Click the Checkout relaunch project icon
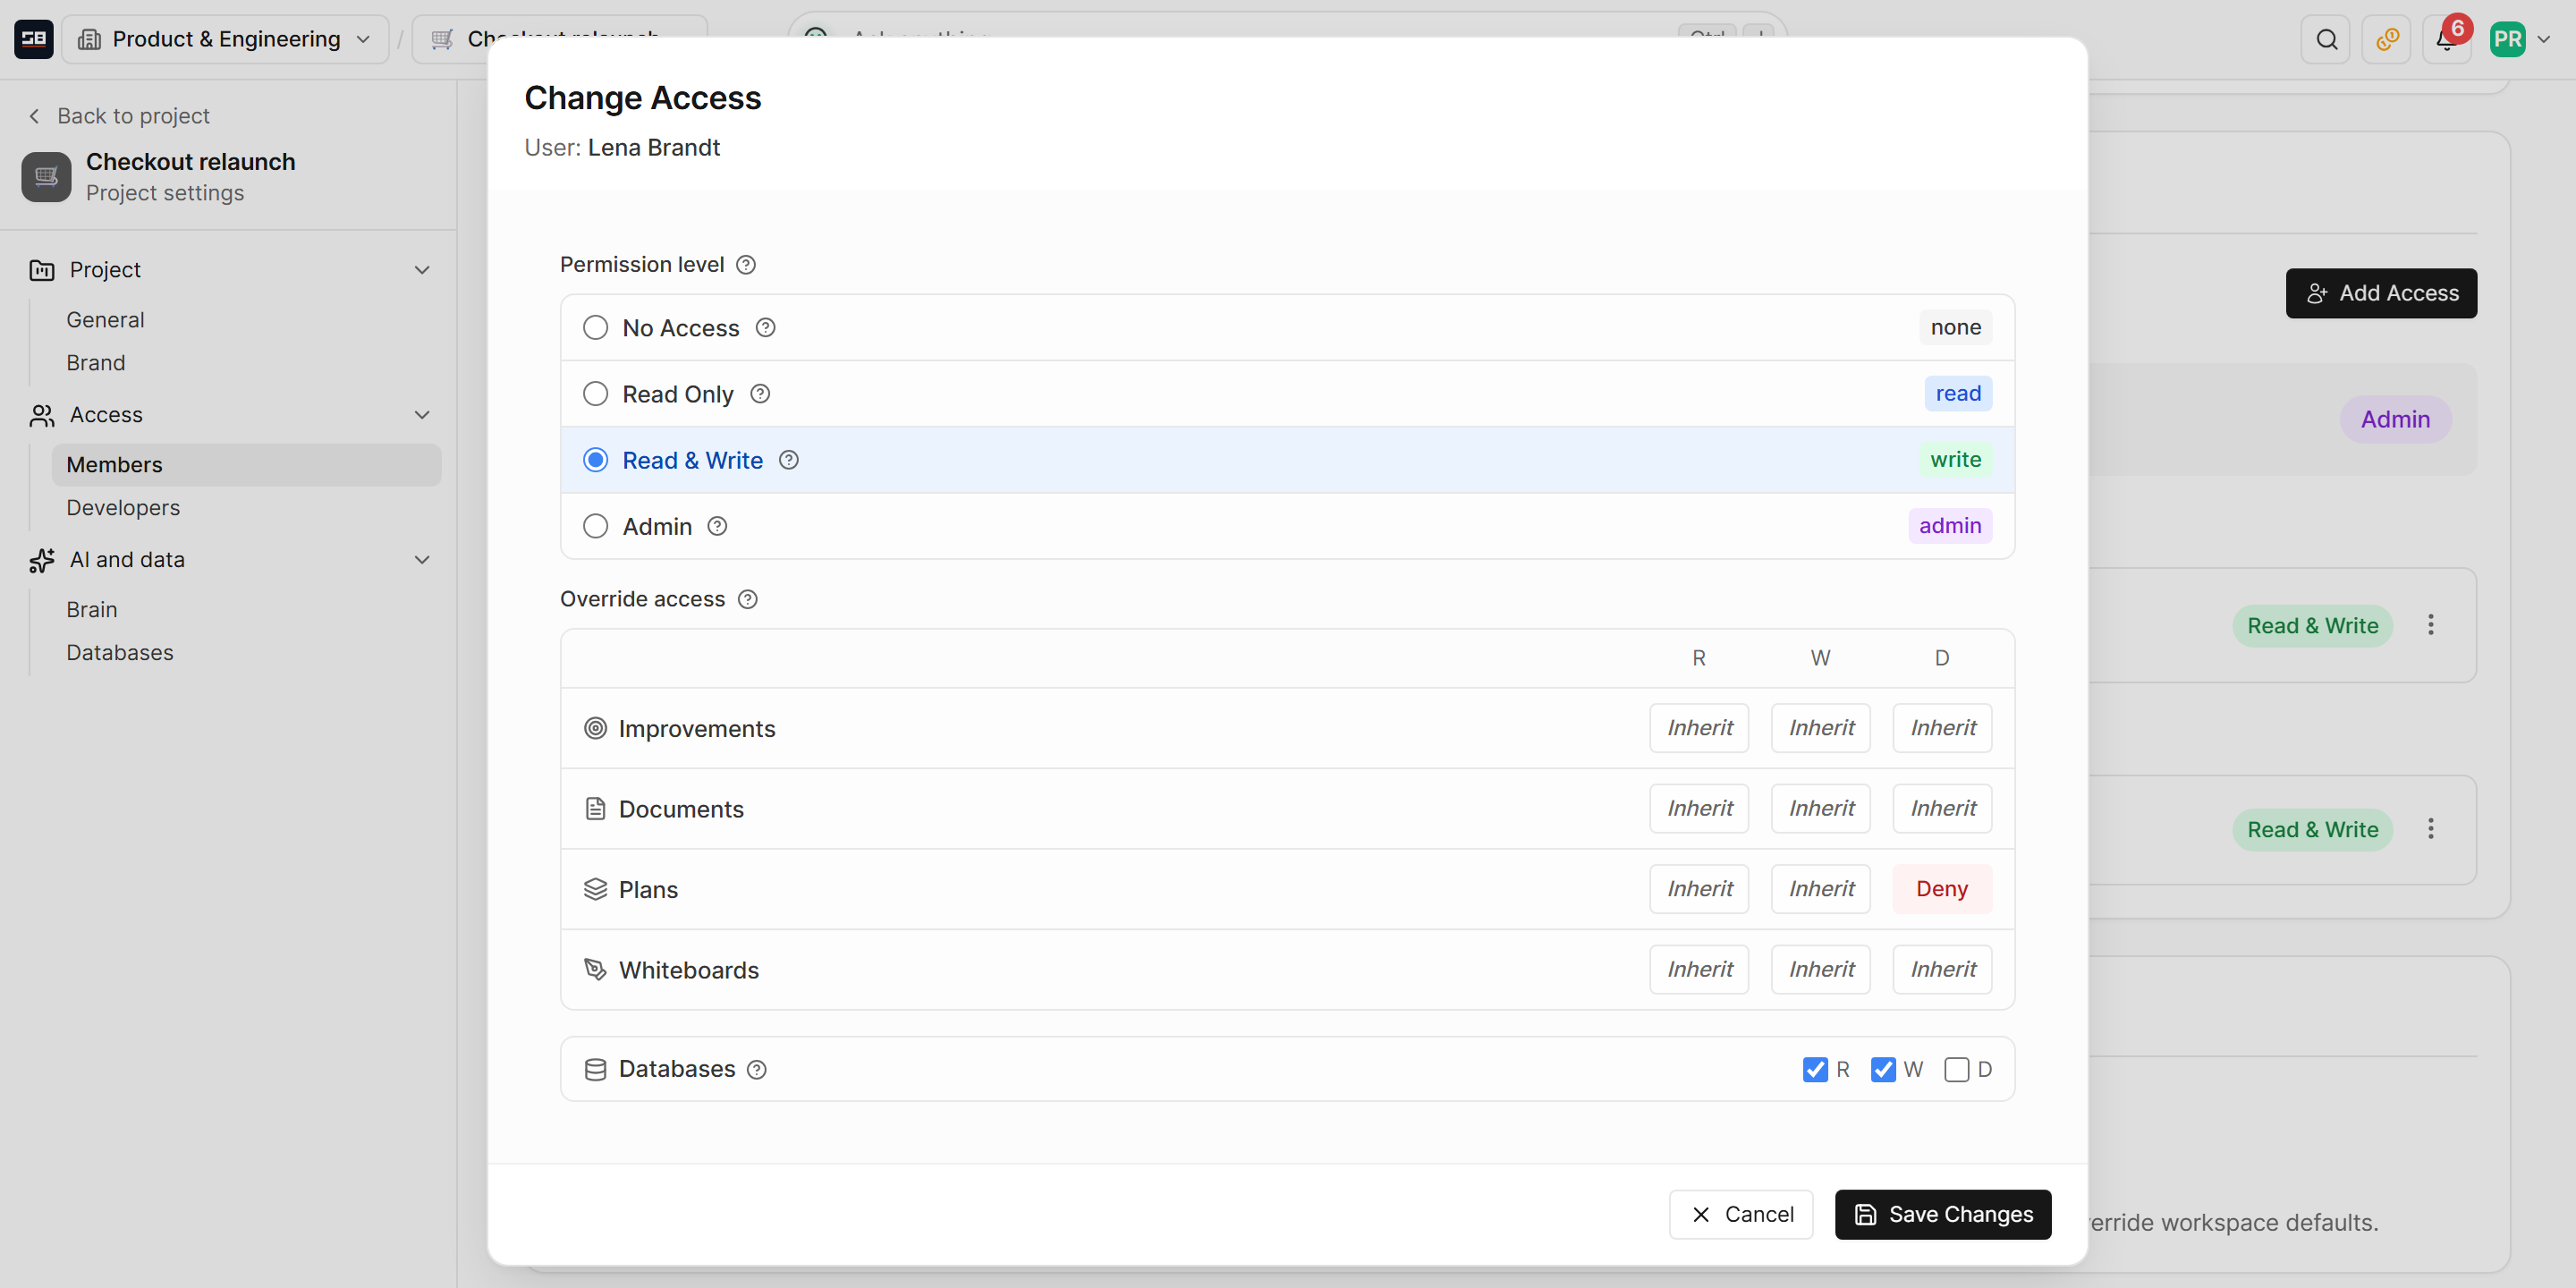The height and width of the screenshot is (1288, 2576). point(46,177)
